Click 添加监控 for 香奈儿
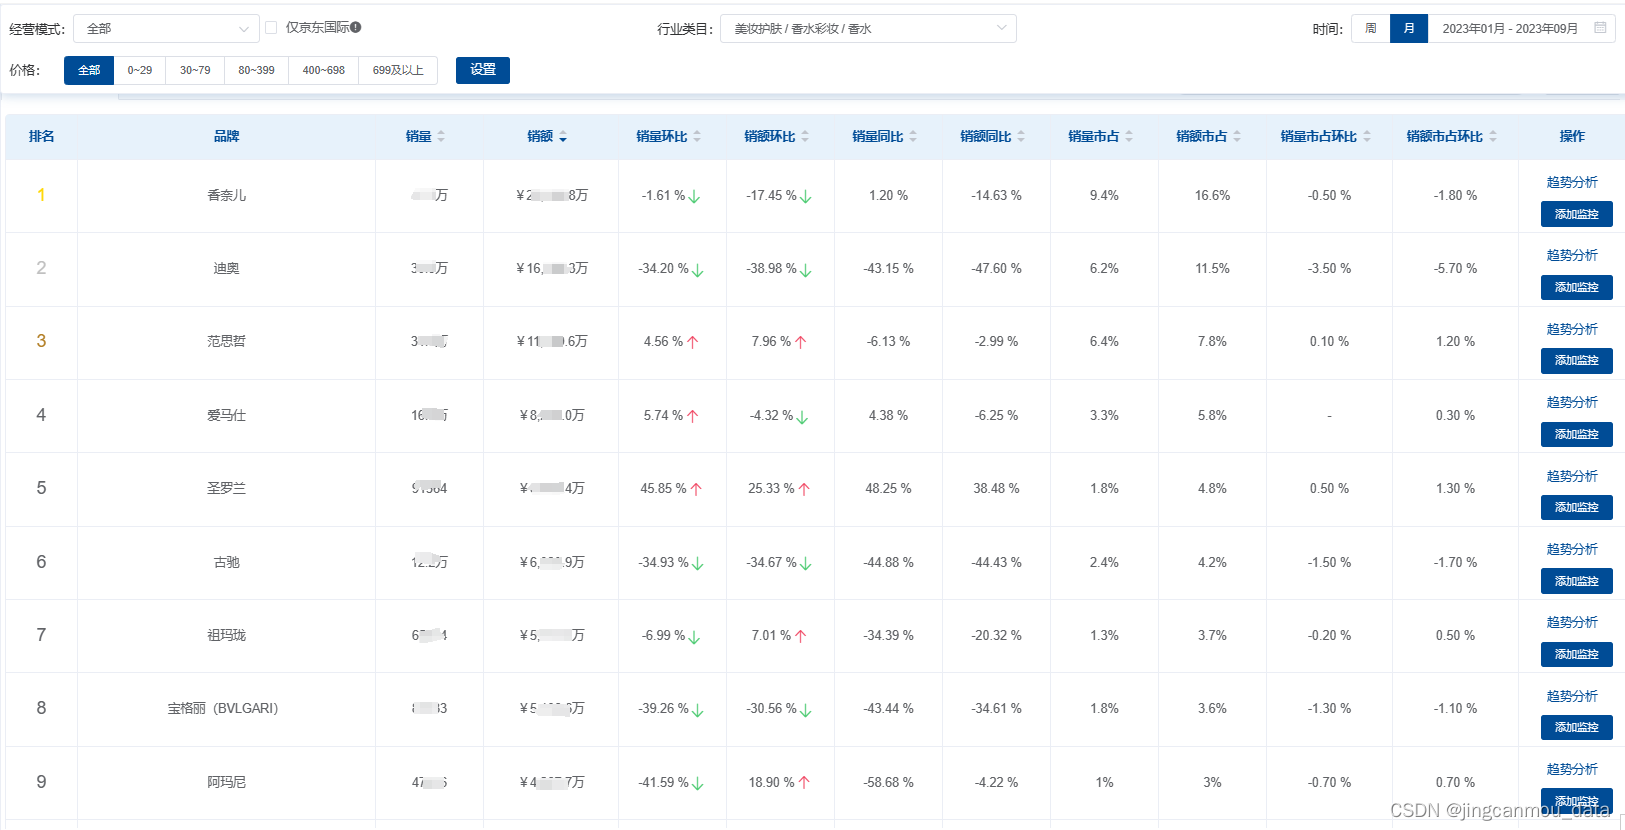The width and height of the screenshot is (1625, 830). pos(1576,214)
